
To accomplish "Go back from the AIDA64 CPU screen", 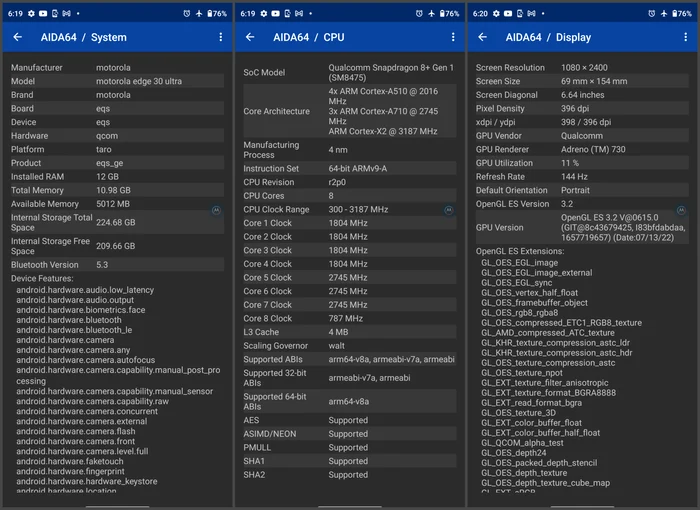I will point(250,37).
